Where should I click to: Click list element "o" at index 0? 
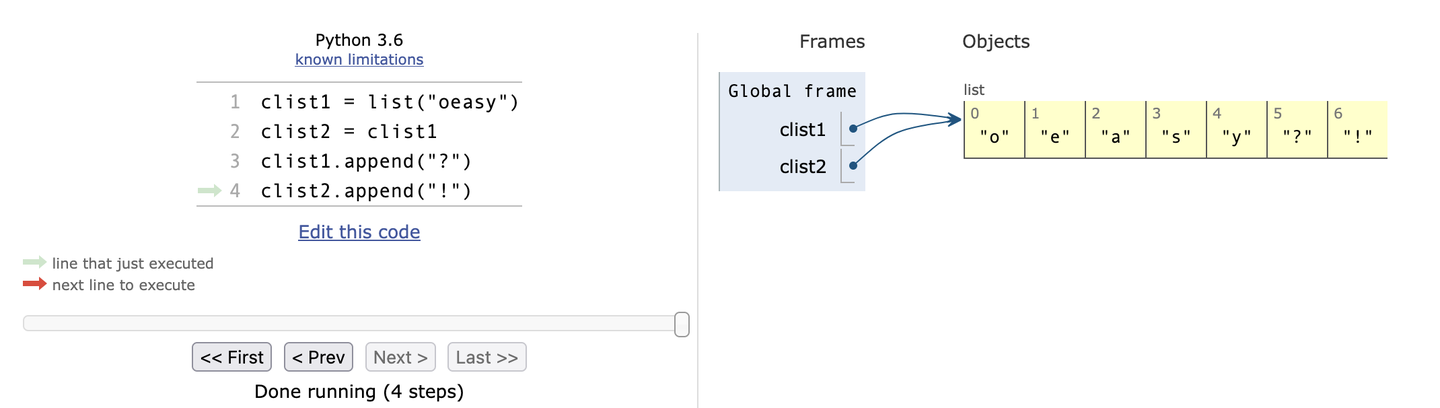tap(994, 138)
